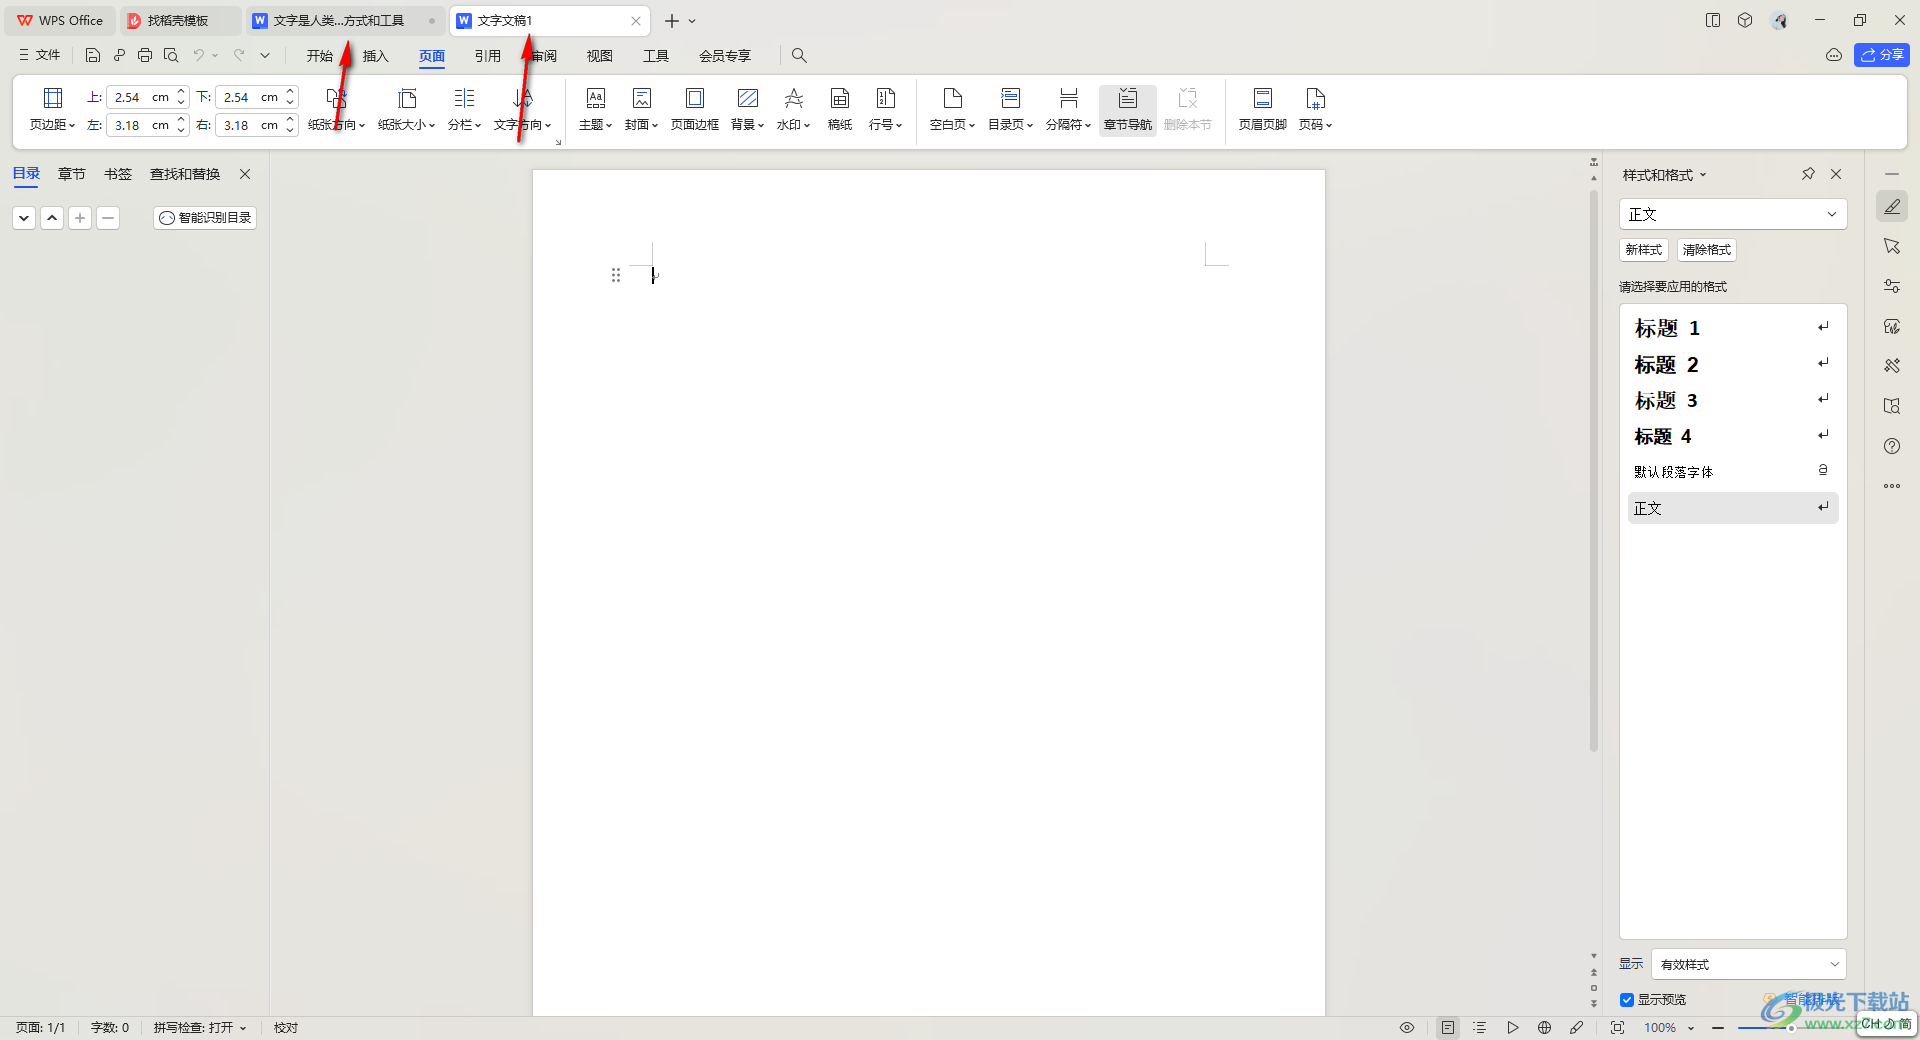Click the pen icon in right sidebar
1920x1040 pixels.
click(1892, 206)
